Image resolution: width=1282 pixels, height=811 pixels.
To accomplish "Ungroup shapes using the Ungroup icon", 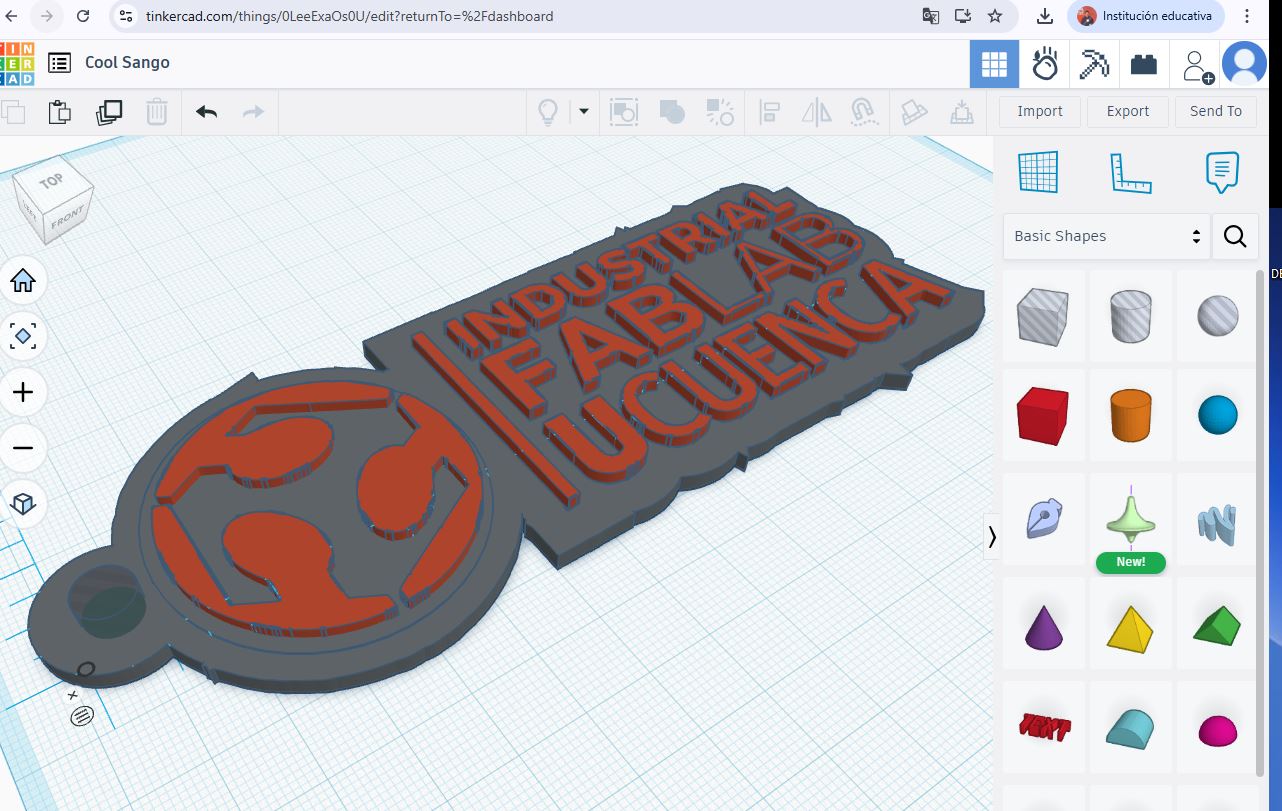I will [719, 111].
